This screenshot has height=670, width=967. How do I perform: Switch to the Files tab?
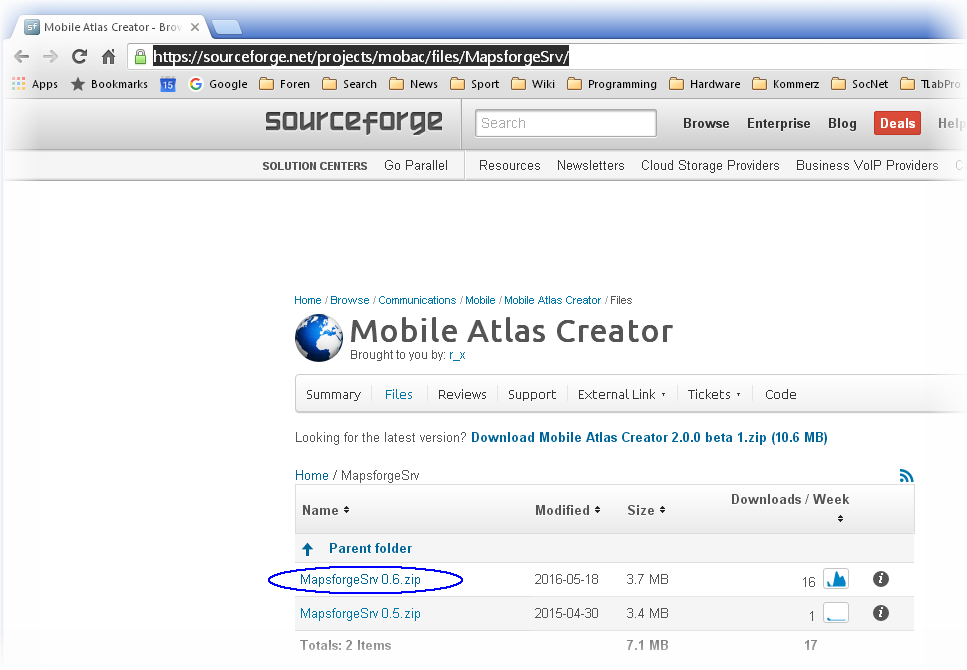pyautogui.click(x=398, y=395)
